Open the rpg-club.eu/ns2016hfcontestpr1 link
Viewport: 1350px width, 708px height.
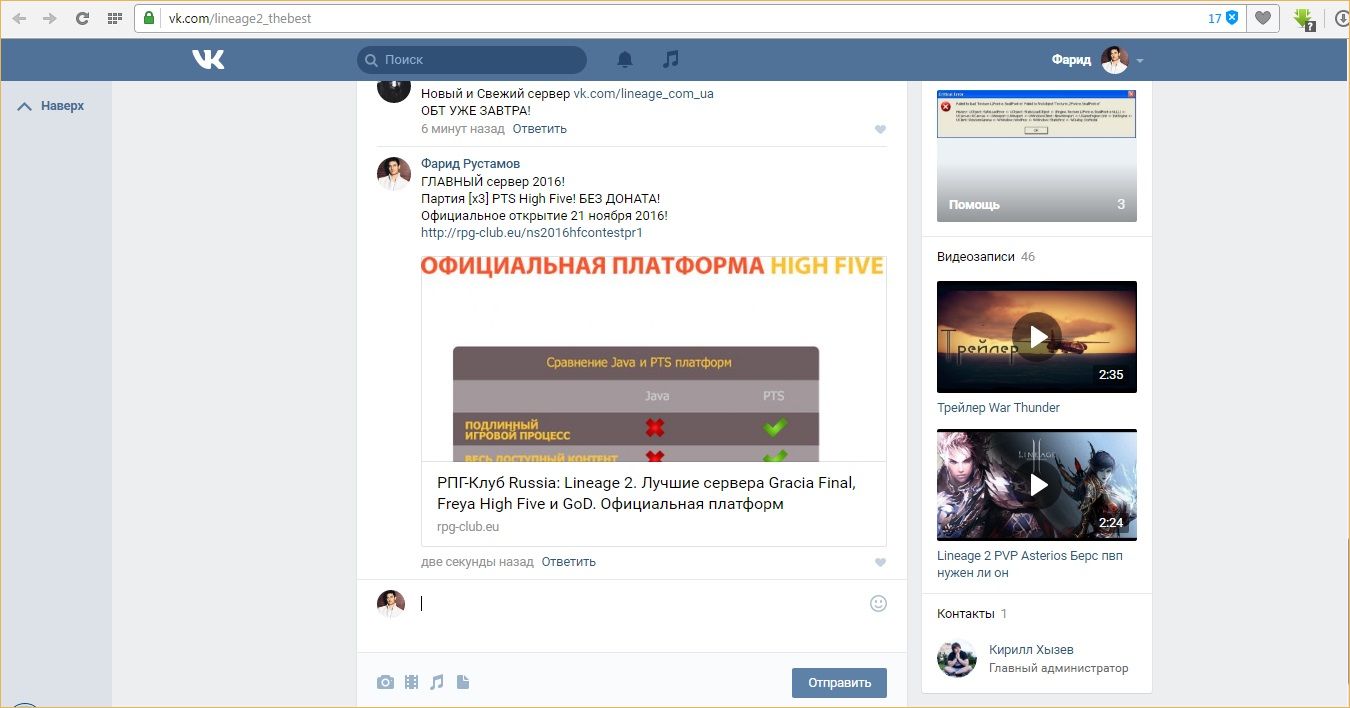click(x=532, y=233)
